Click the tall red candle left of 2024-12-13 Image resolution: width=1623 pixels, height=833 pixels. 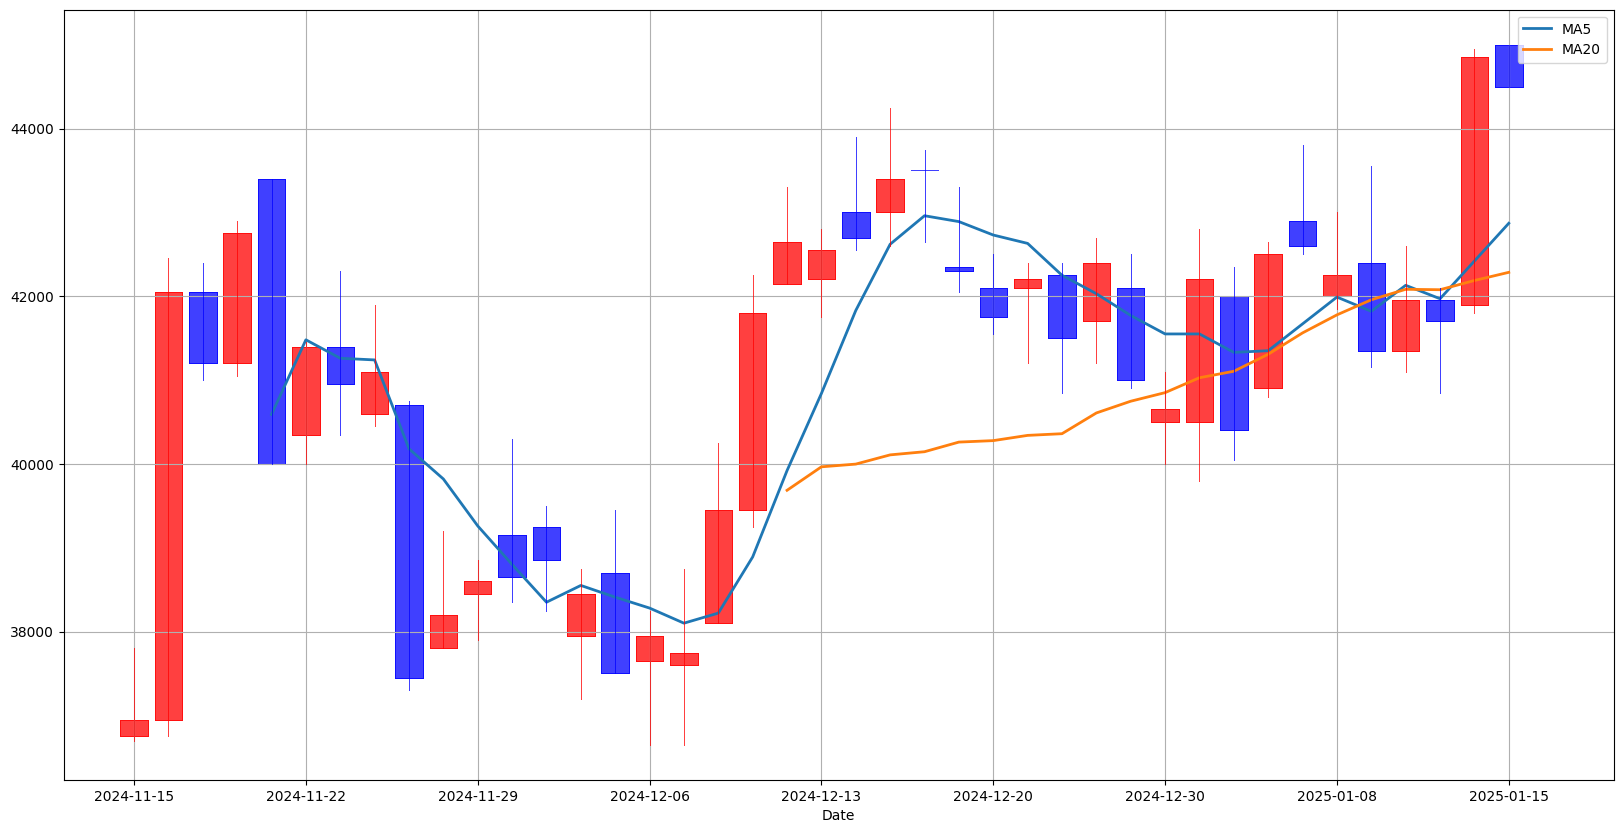click(753, 411)
